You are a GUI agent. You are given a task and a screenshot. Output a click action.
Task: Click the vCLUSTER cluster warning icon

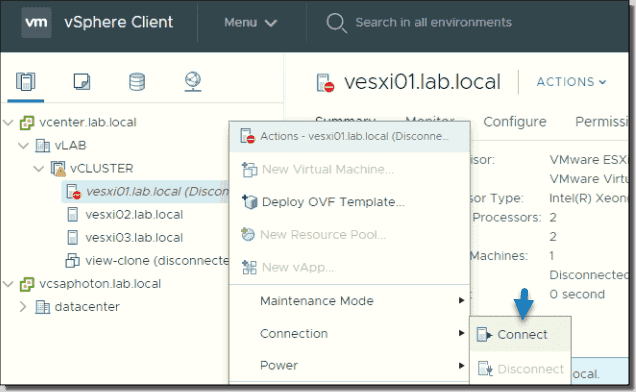point(58,168)
